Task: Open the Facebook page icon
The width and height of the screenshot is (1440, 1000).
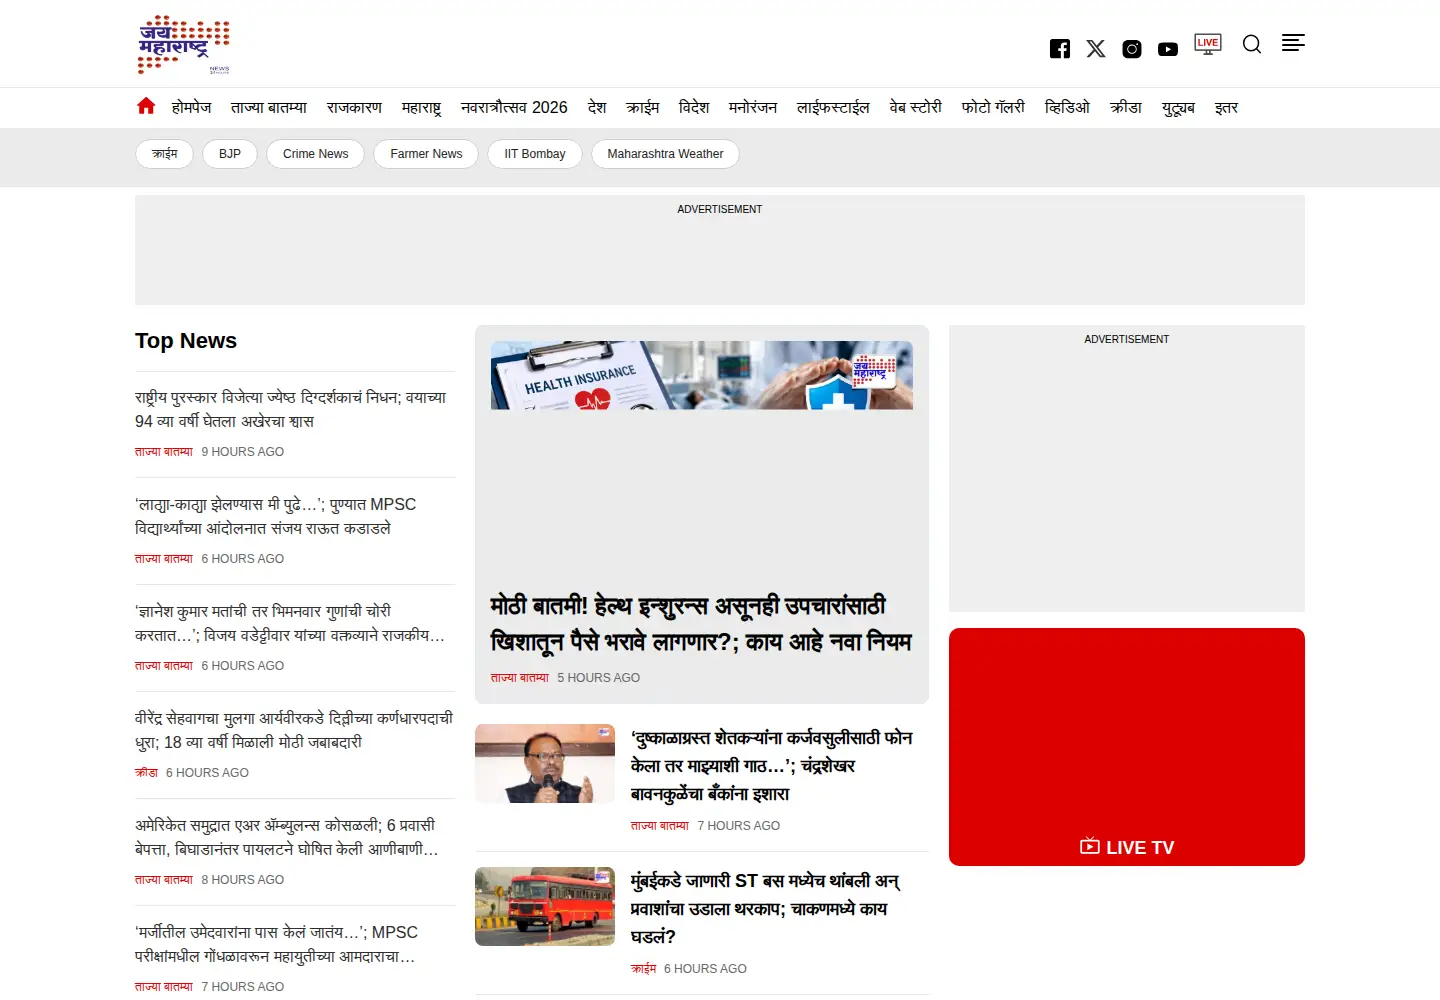Action: 1060,49
